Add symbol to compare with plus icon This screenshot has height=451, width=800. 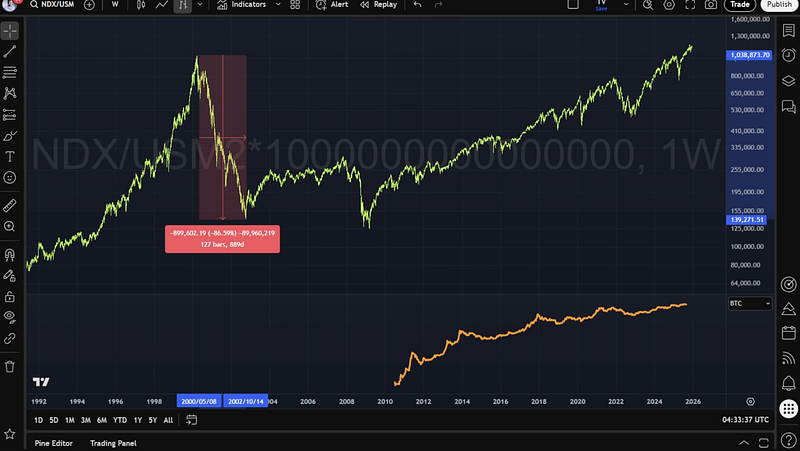click(x=89, y=5)
